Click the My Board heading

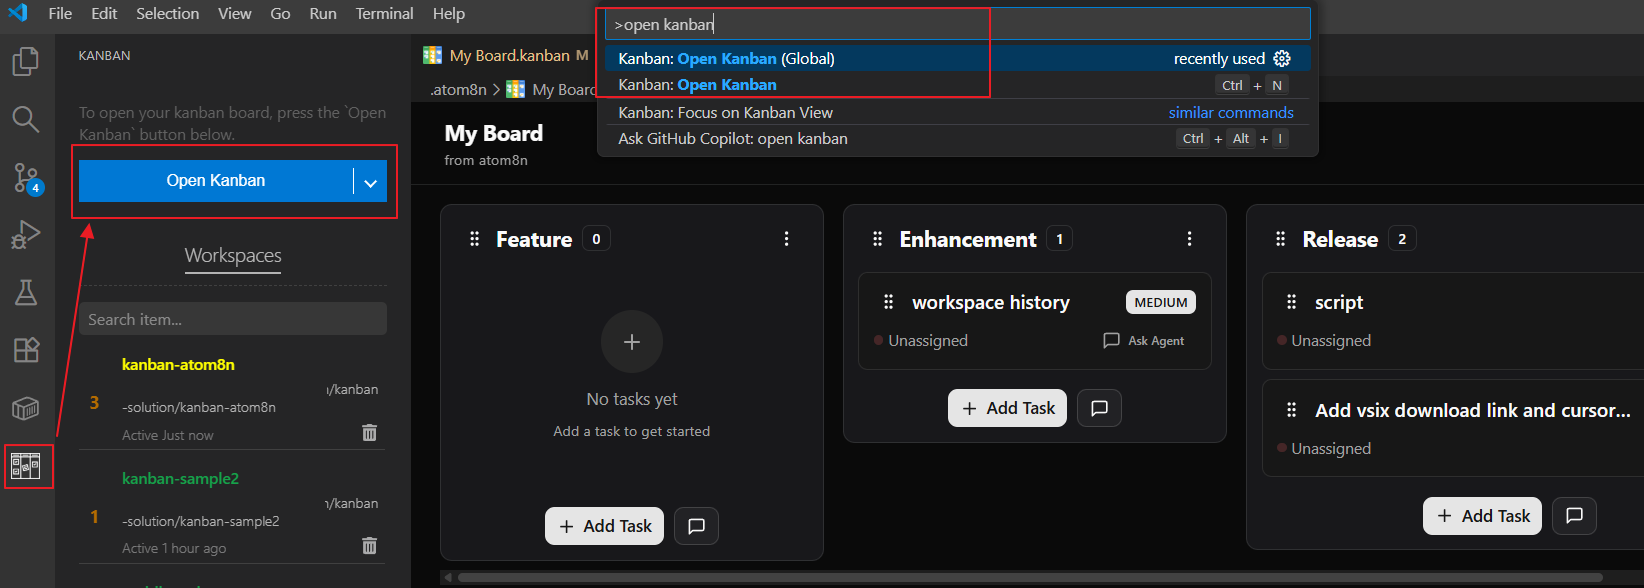click(494, 133)
